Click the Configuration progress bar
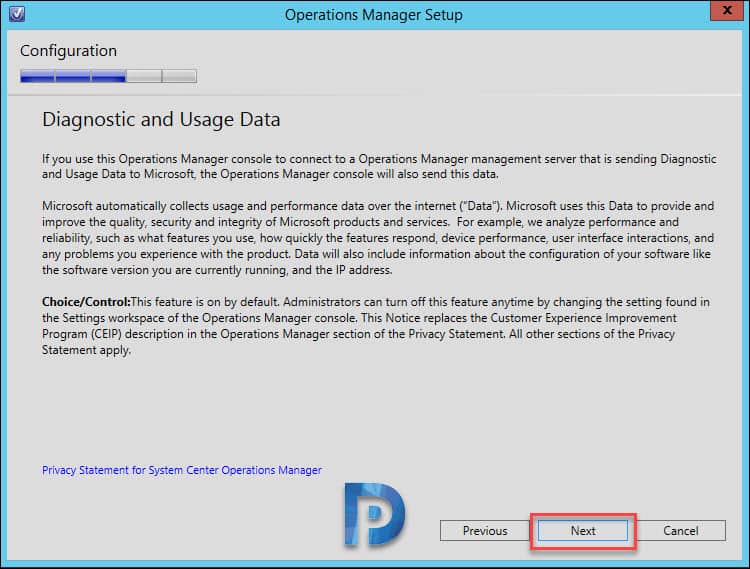Viewport: 750px width, 569px height. click(108, 76)
